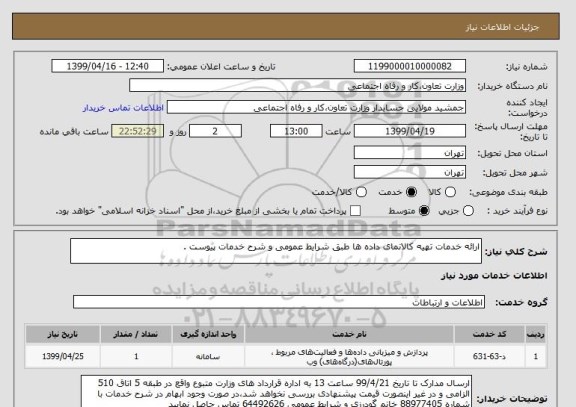The width and height of the screenshot is (576, 407).
Task: Click the کد خدمت column header
Action: click(x=489, y=334)
